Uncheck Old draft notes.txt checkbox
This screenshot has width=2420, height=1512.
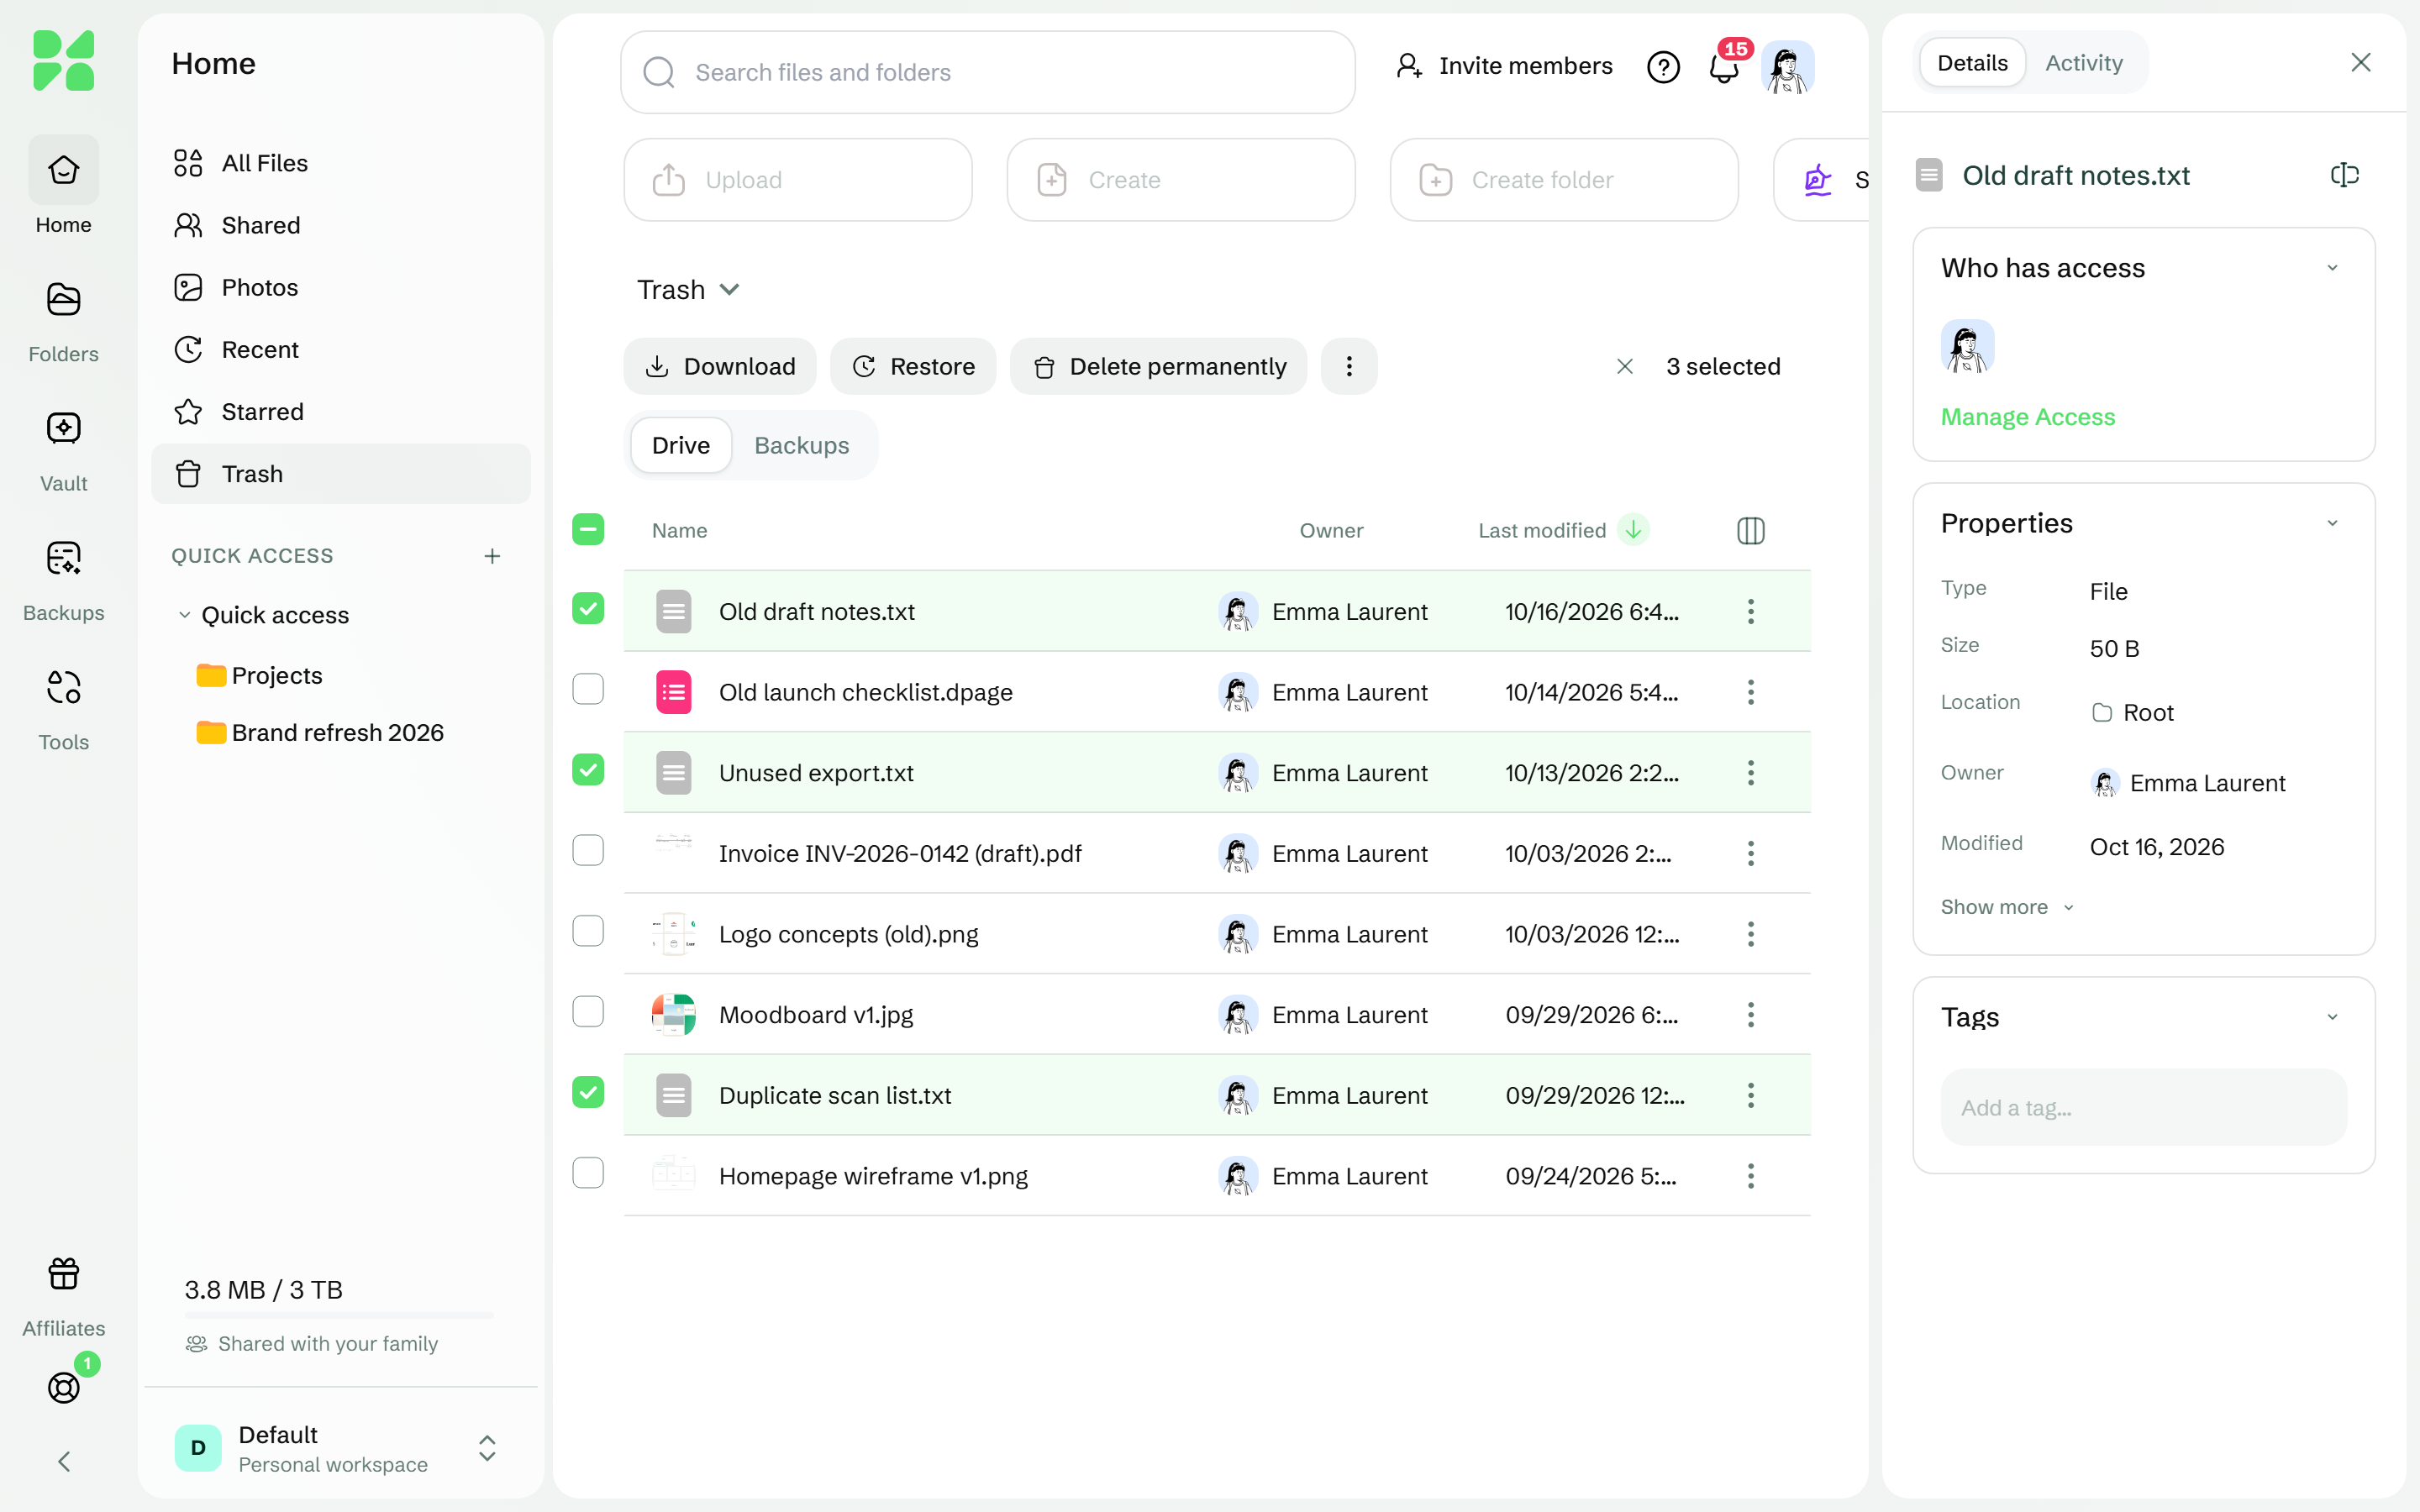tap(588, 608)
